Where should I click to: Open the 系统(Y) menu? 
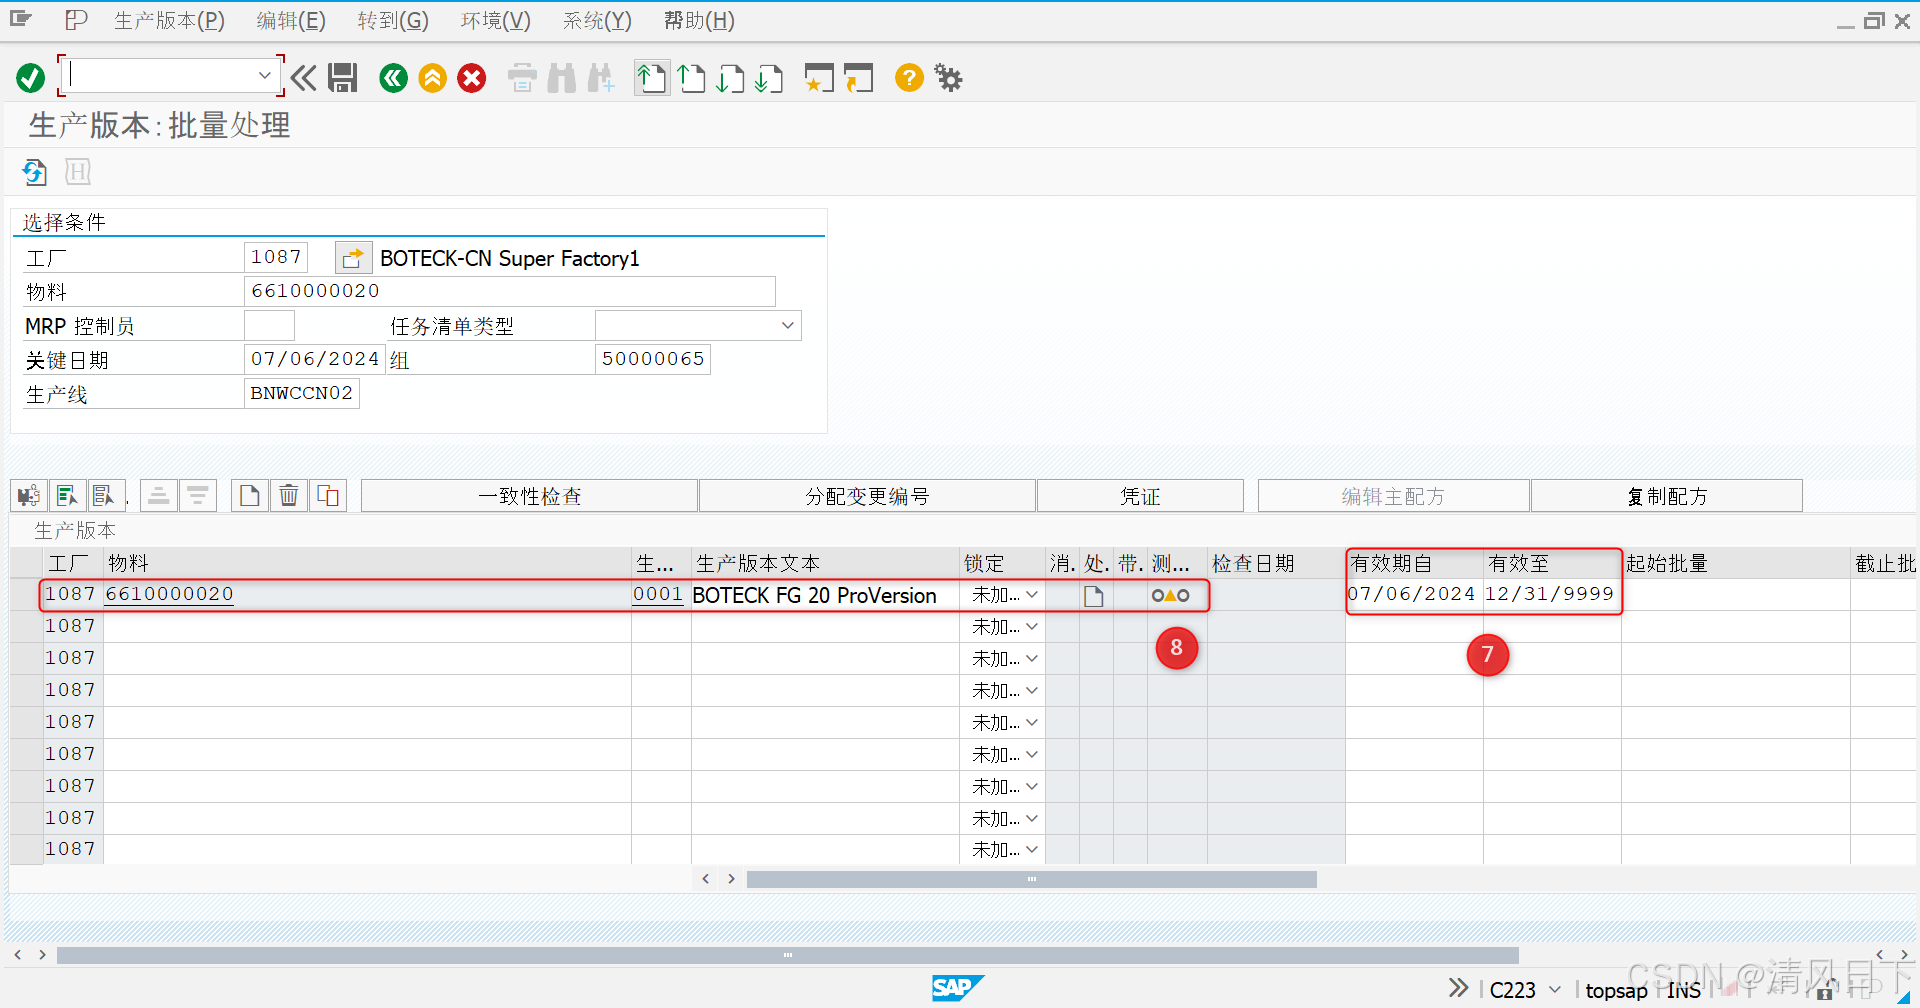click(x=597, y=21)
